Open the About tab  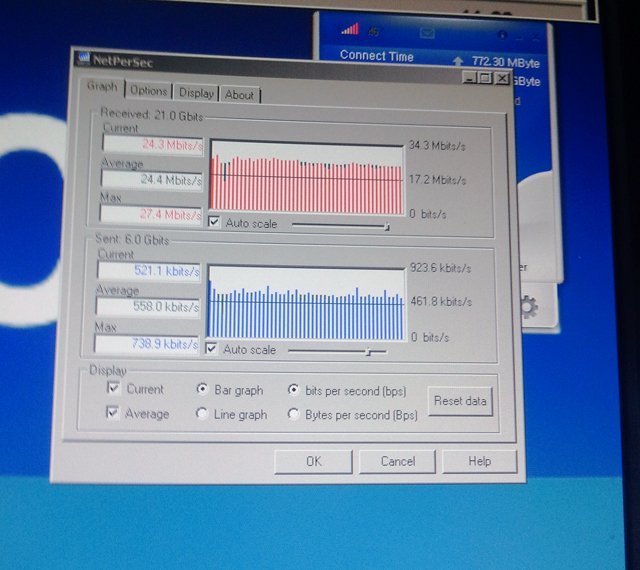[239, 95]
